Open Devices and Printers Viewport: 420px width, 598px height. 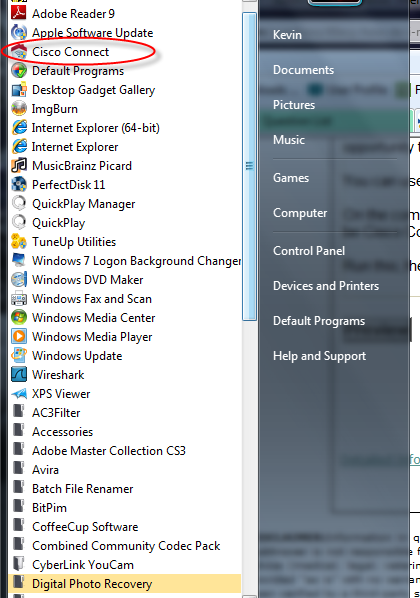[326, 286]
